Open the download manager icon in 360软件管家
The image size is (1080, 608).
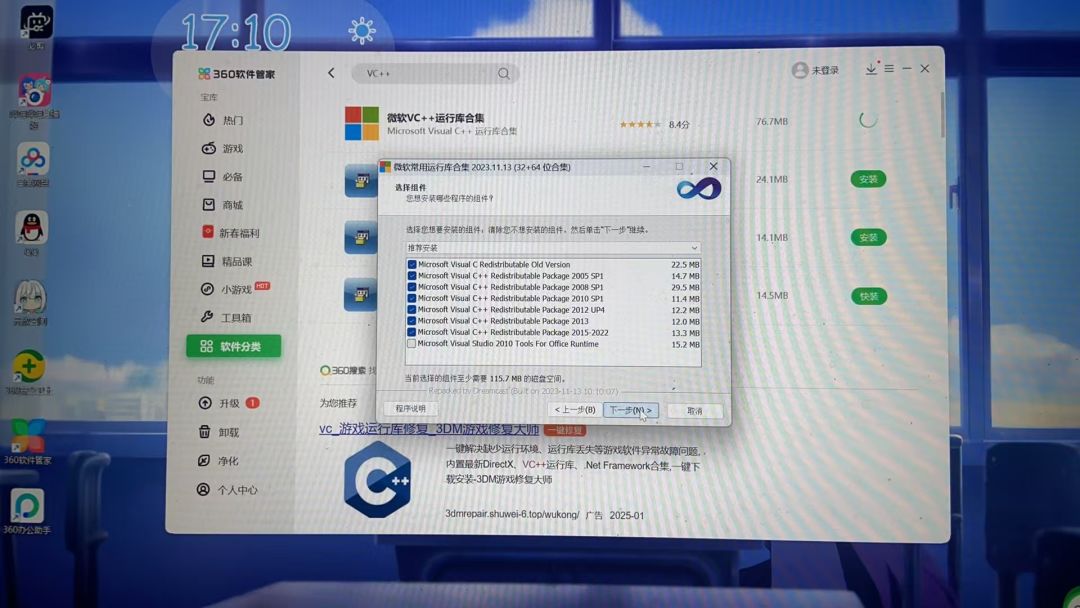[x=871, y=68]
